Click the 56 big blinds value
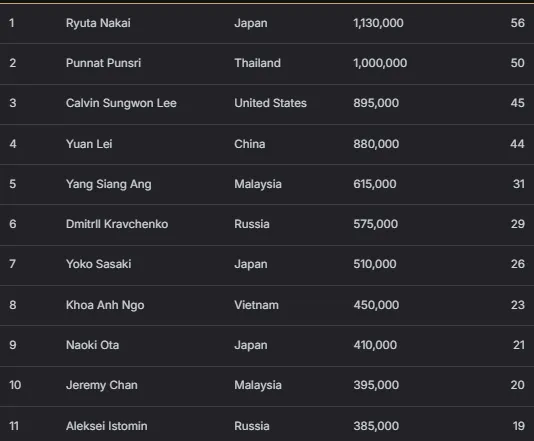This screenshot has width=534, height=441. [x=517, y=23]
